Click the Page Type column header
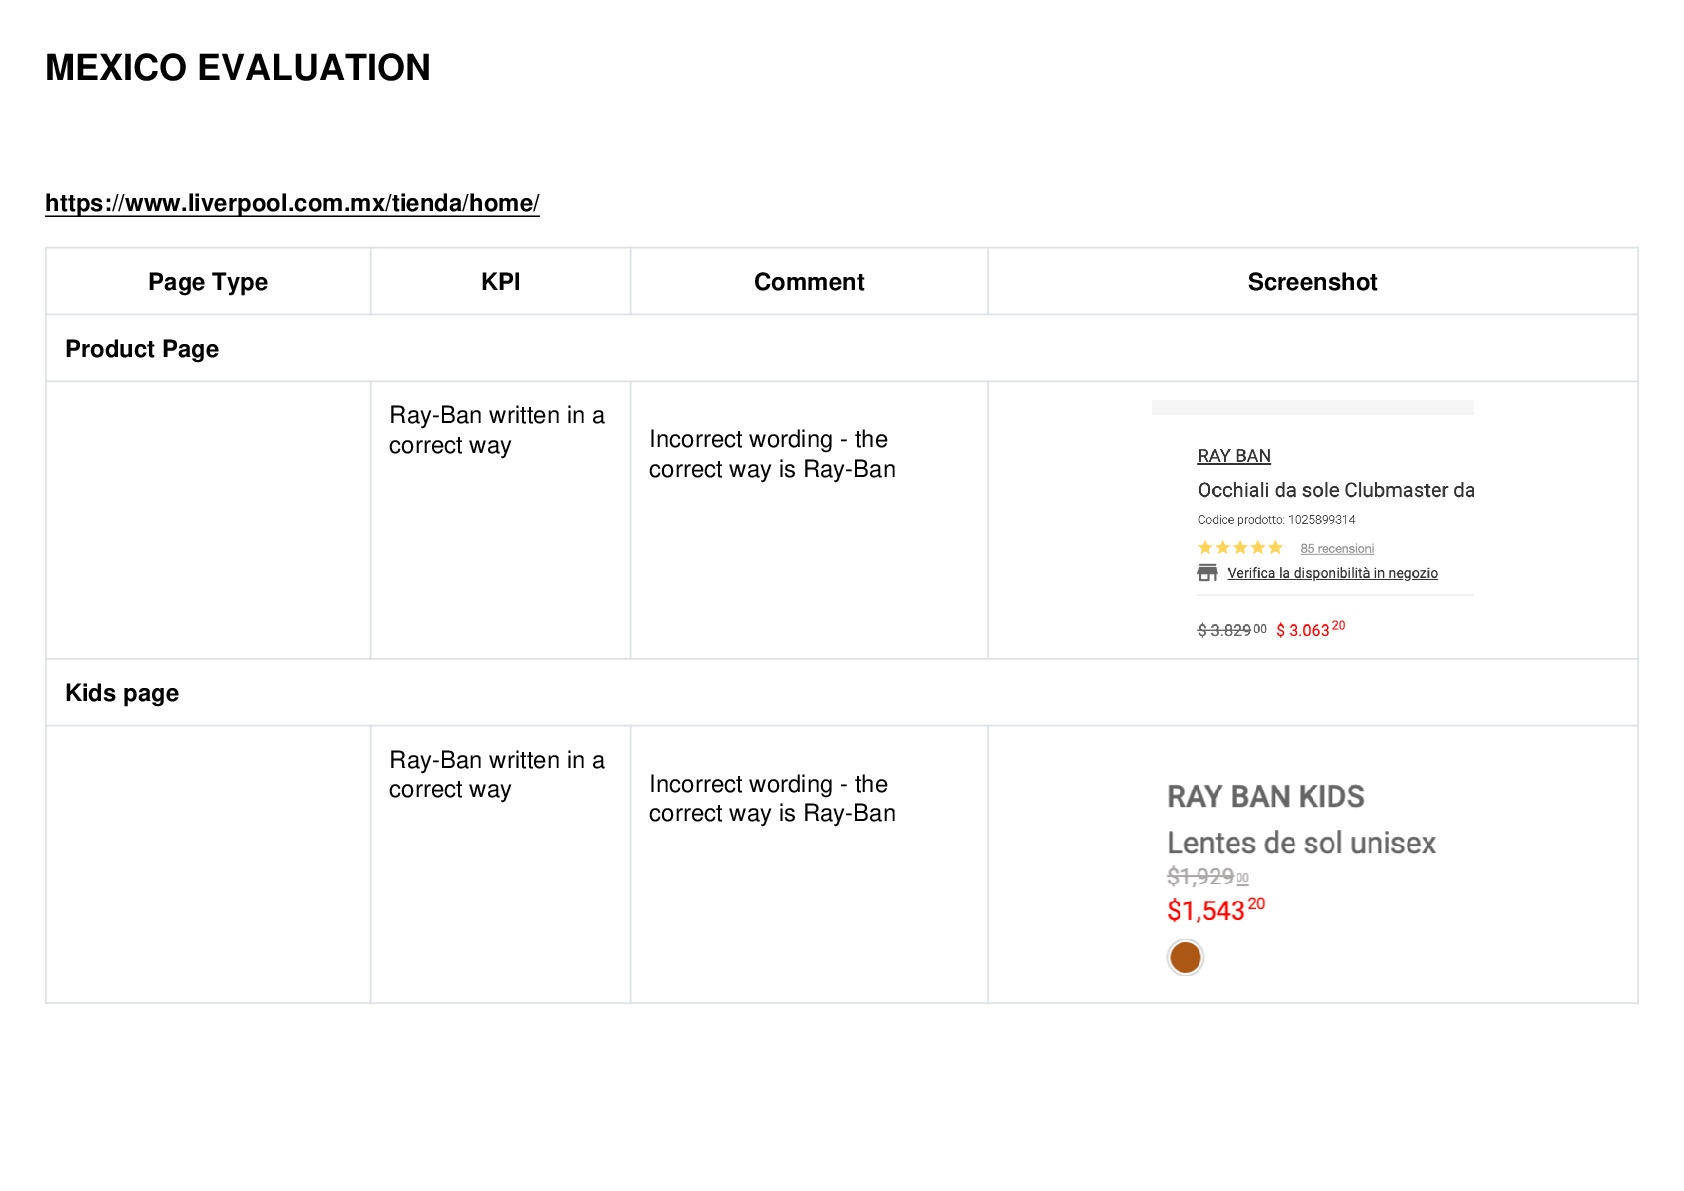Viewport: 1684px width, 1191px height. click(x=208, y=282)
